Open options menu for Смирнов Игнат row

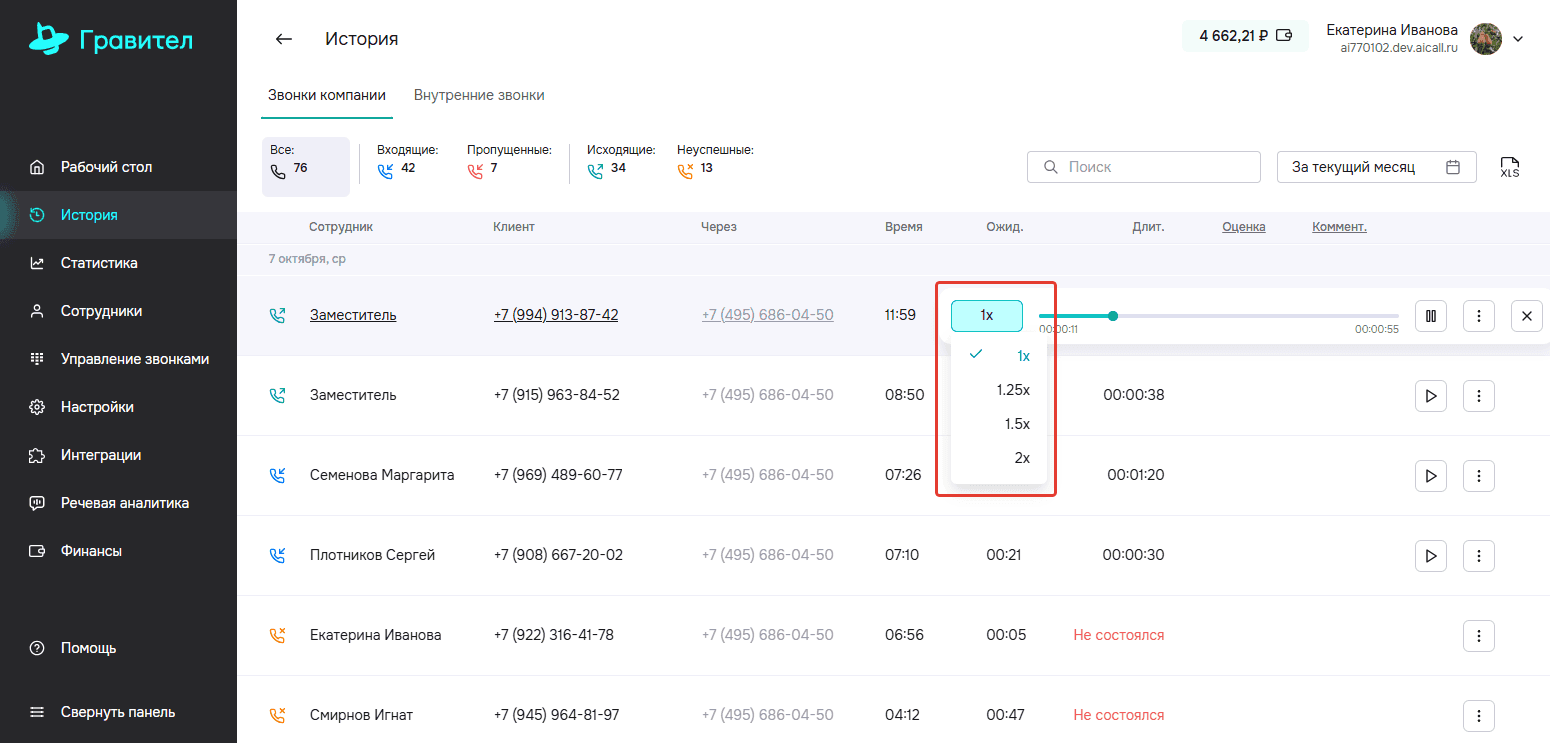click(1478, 715)
